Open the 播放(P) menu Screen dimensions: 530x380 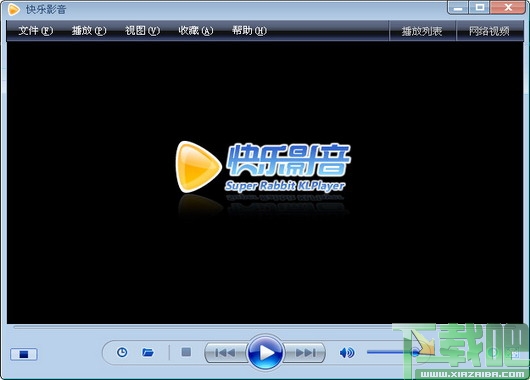89,31
